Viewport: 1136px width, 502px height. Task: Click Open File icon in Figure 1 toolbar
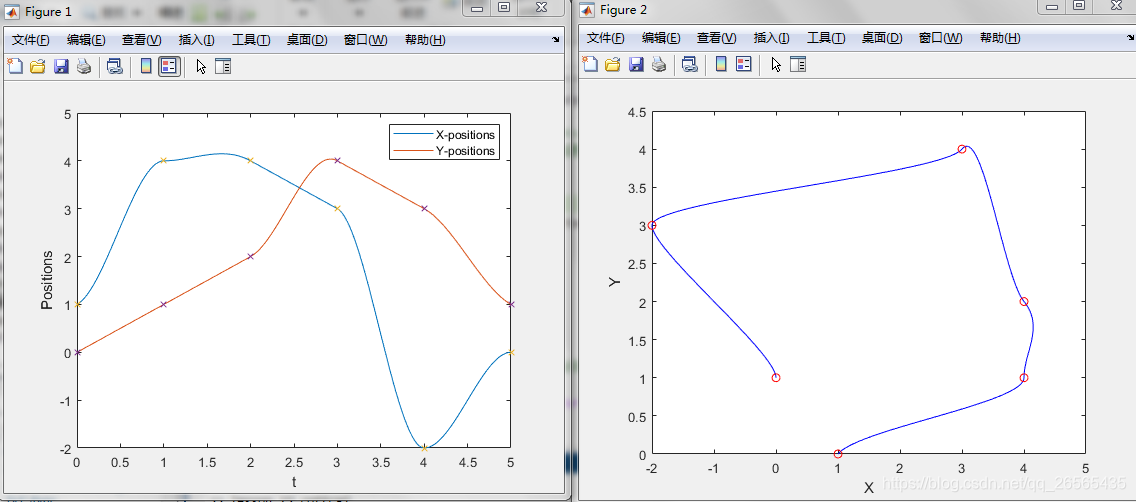tap(38, 67)
